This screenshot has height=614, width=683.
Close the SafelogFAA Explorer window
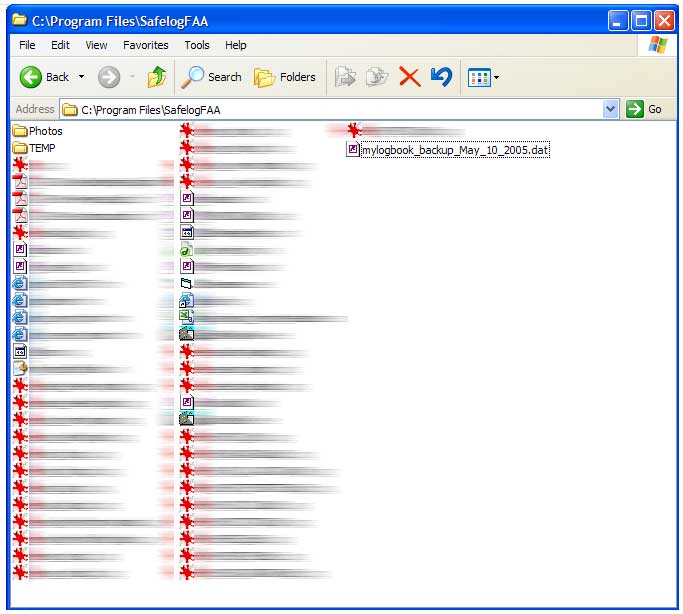[664, 20]
